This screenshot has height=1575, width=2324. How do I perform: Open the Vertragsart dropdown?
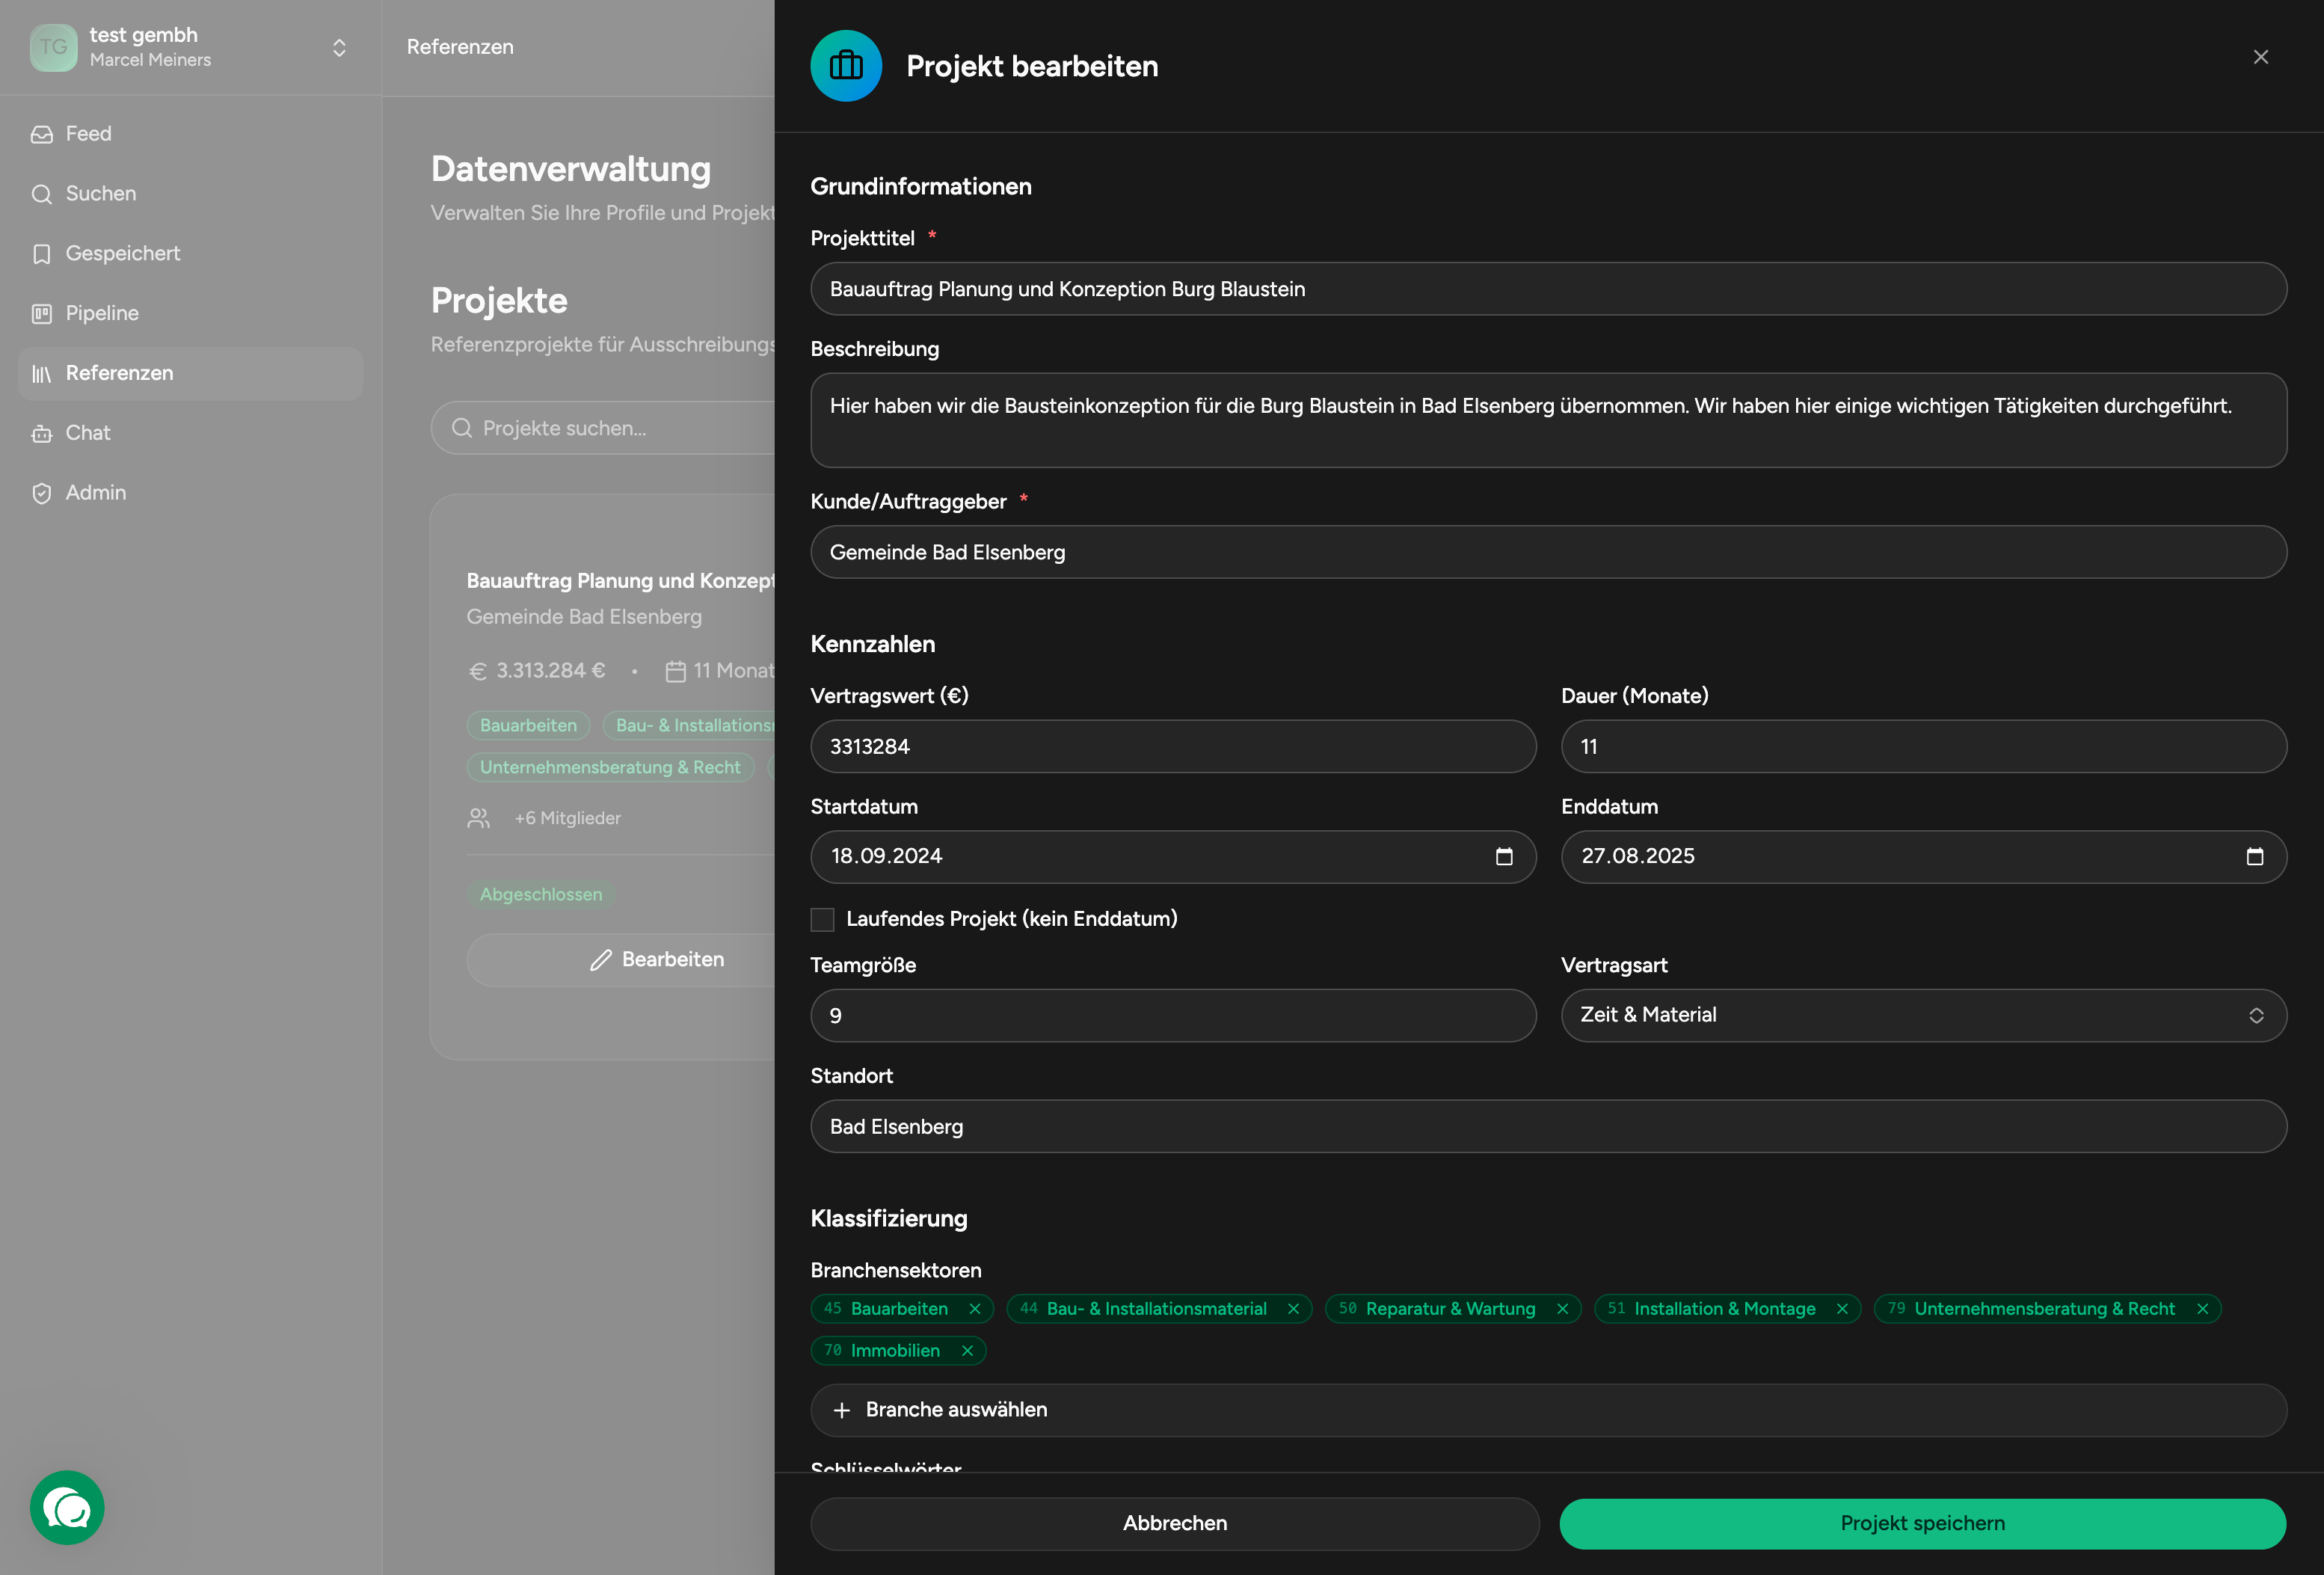click(x=1923, y=1015)
